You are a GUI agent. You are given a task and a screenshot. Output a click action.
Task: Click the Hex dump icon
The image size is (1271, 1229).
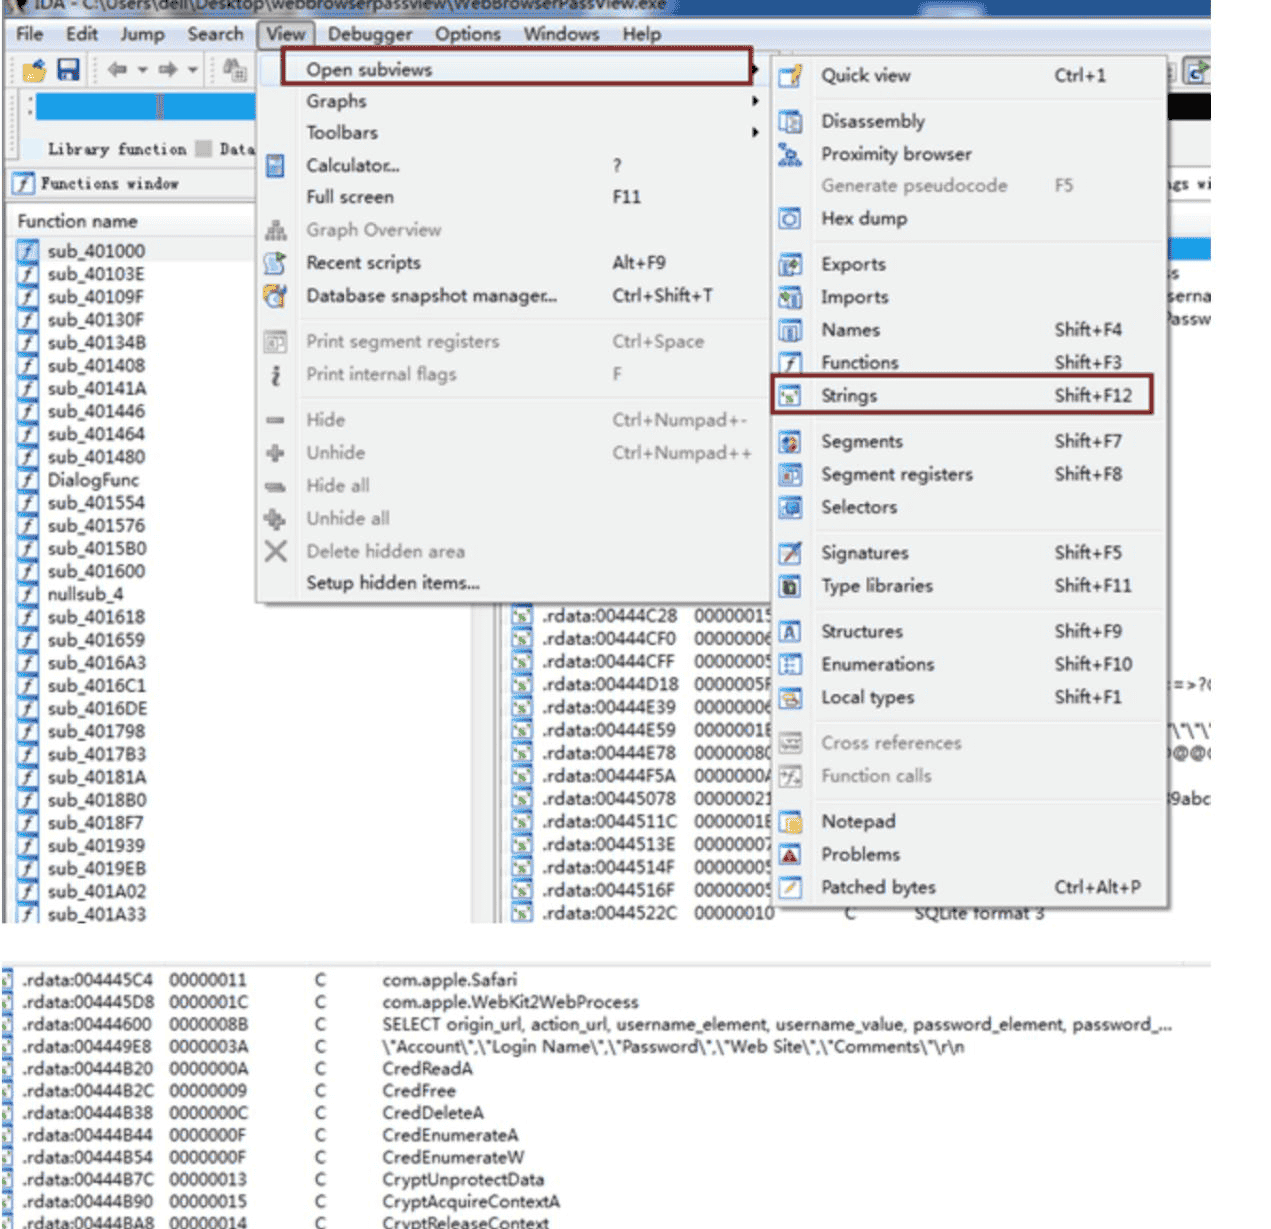[x=790, y=218]
